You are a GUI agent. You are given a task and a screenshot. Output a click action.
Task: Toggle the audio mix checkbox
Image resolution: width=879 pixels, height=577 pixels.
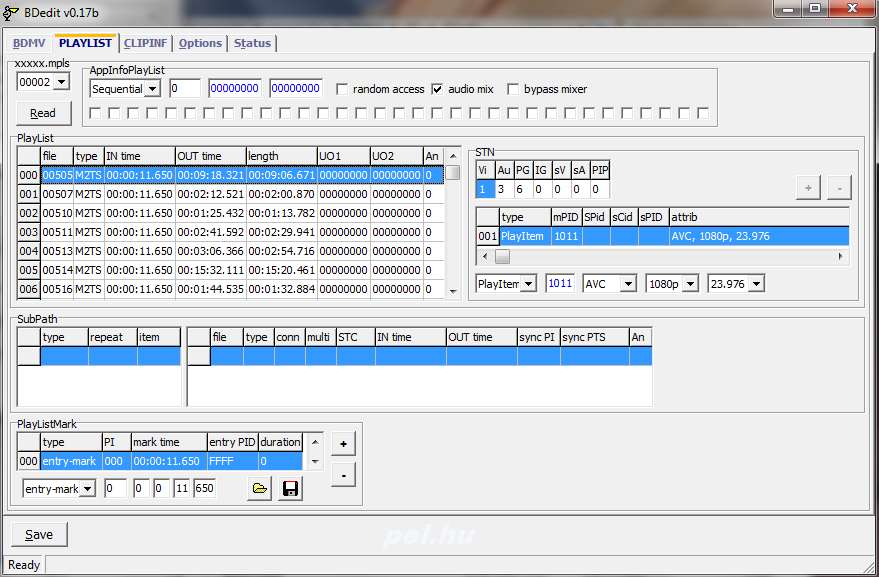[437, 89]
